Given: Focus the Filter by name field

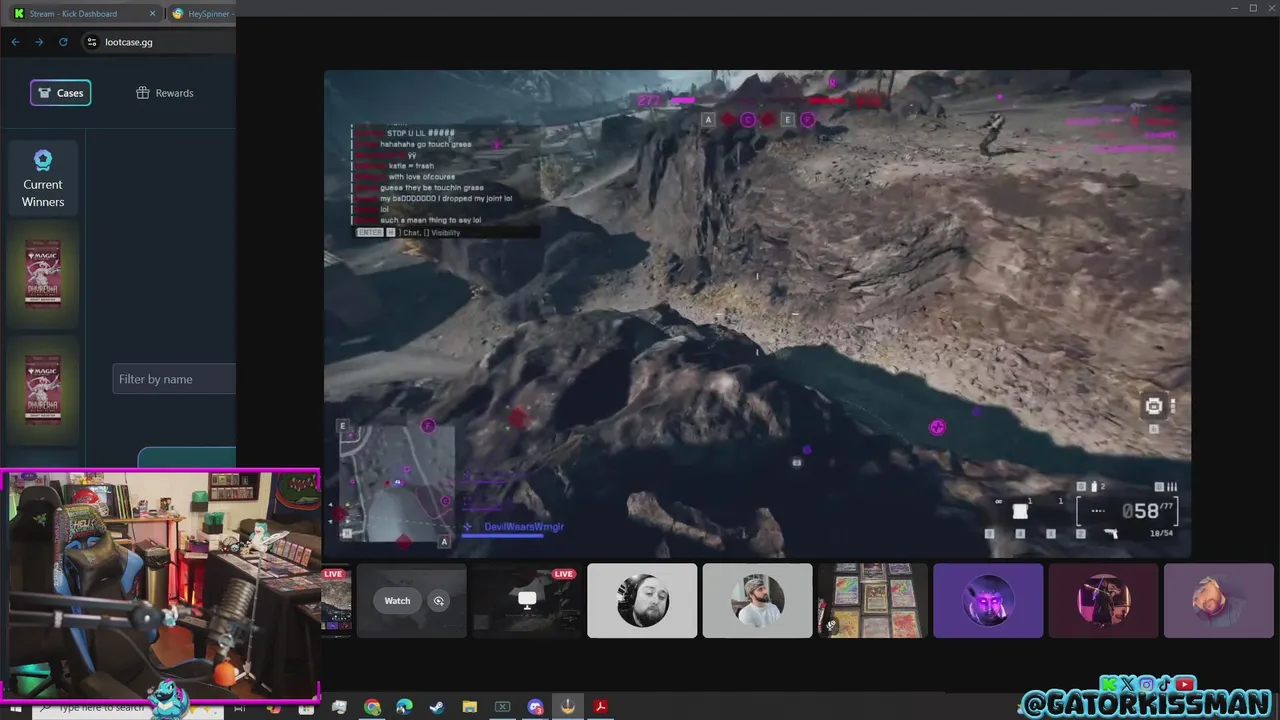Looking at the screenshot, I should pos(174,379).
